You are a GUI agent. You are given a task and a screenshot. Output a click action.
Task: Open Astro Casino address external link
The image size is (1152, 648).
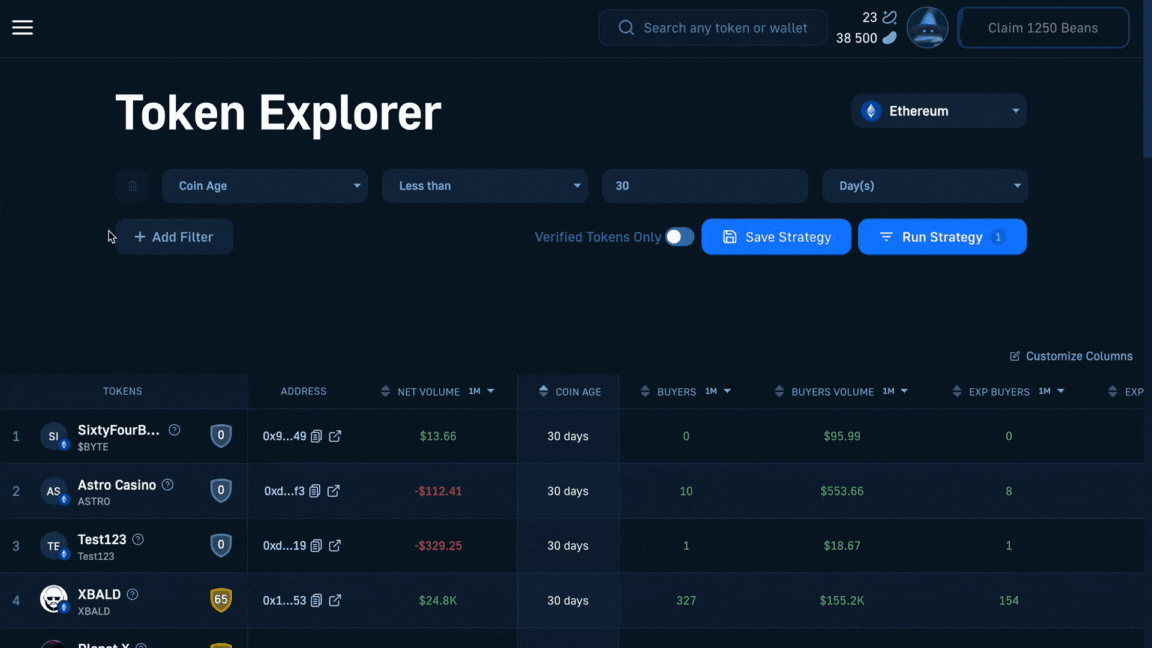point(334,491)
